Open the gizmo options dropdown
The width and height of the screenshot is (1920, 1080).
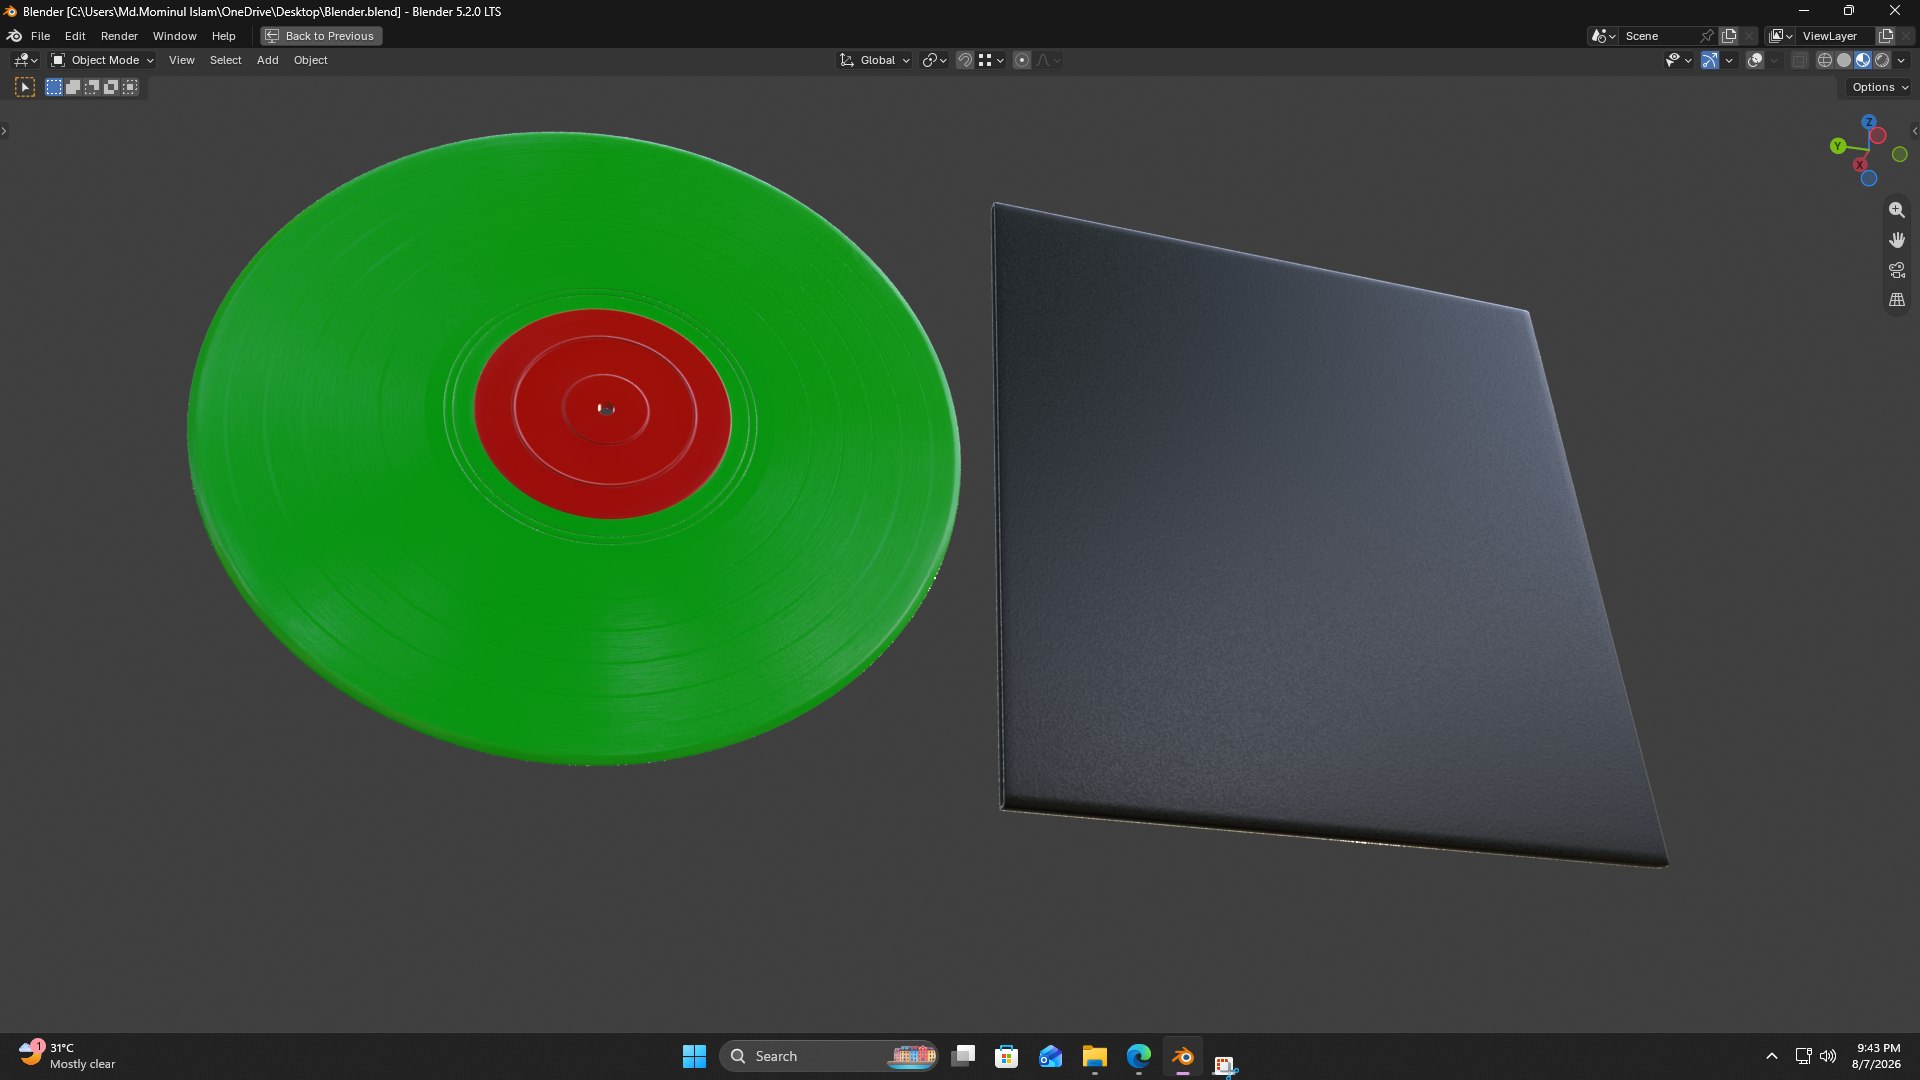click(1729, 60)
